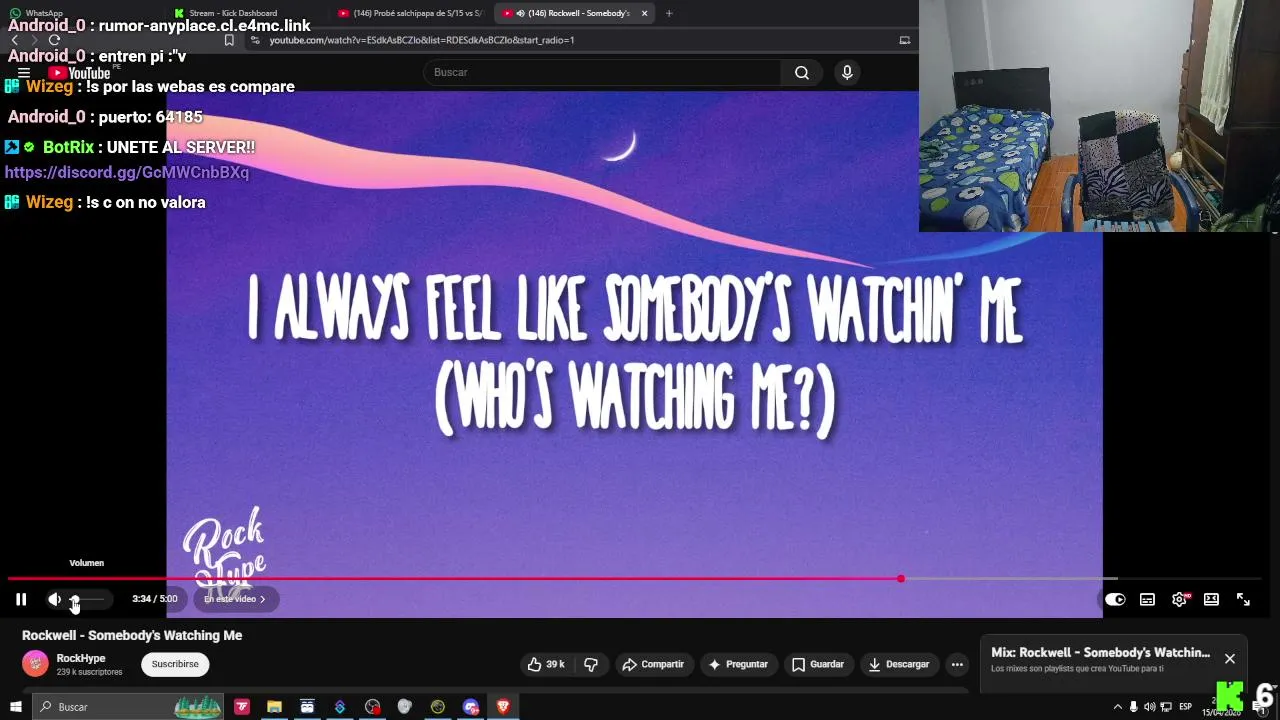
Task: Go back in browser history
Action: click(14, 40)
